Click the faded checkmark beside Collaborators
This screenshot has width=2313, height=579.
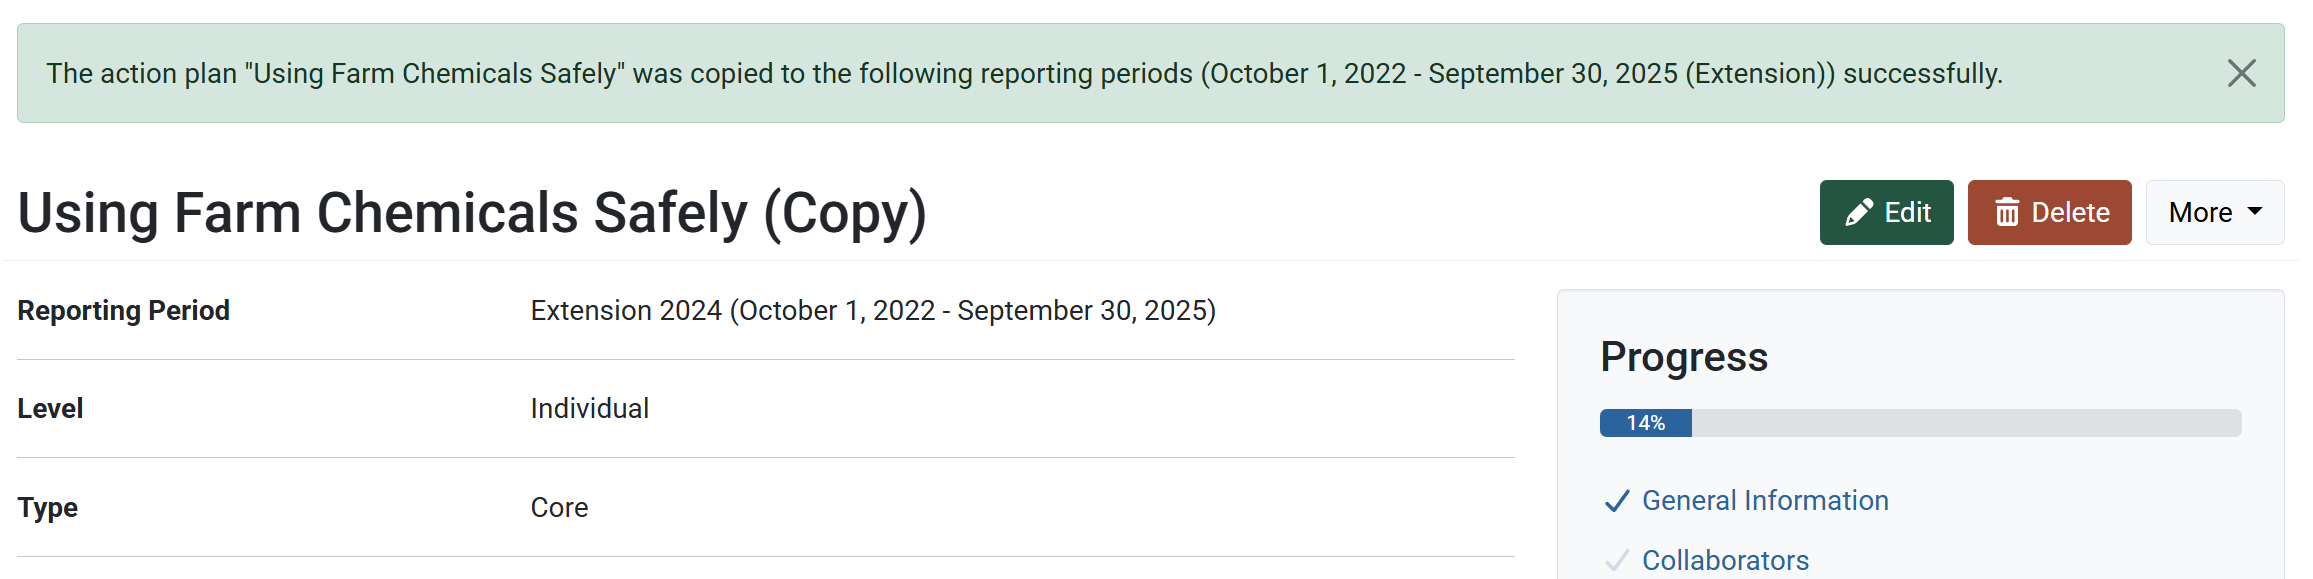(x=1616, y=561)
